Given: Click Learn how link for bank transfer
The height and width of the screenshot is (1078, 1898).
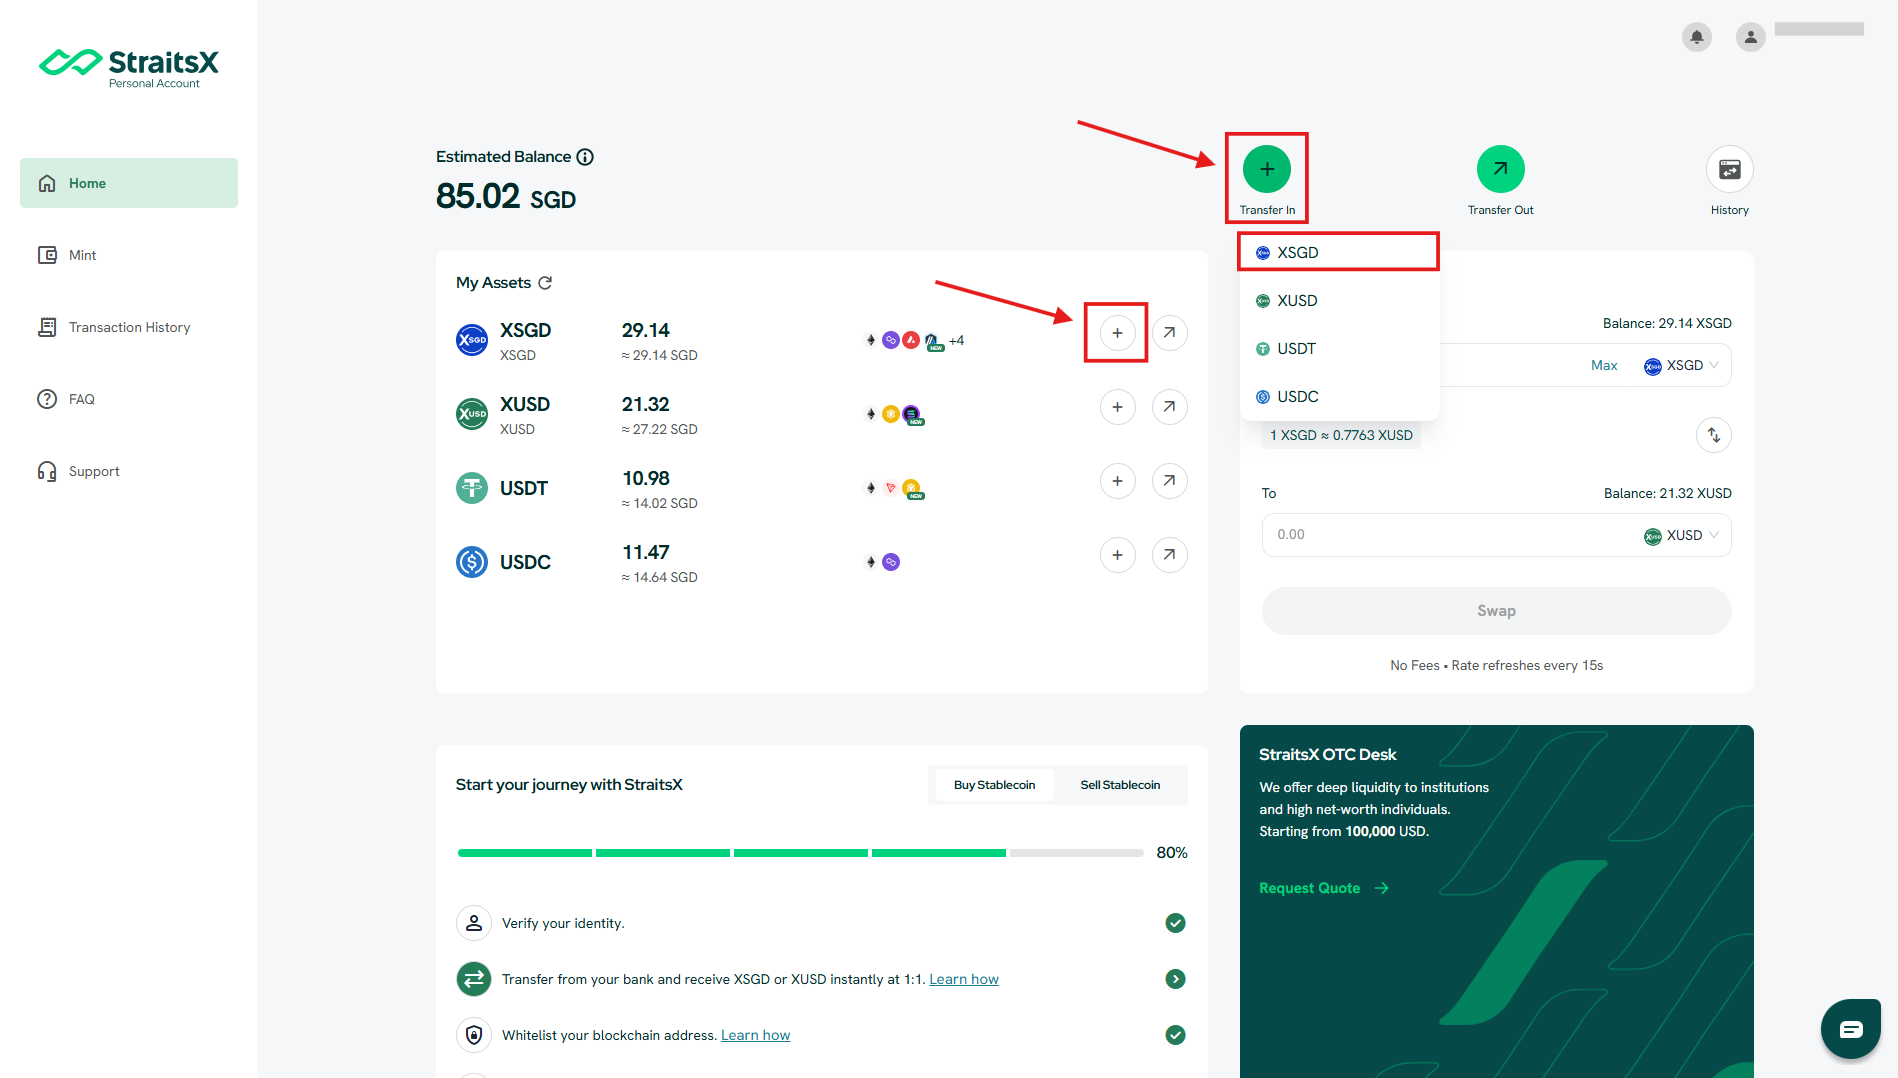Looking at the screenshot, I should point(964,979).
